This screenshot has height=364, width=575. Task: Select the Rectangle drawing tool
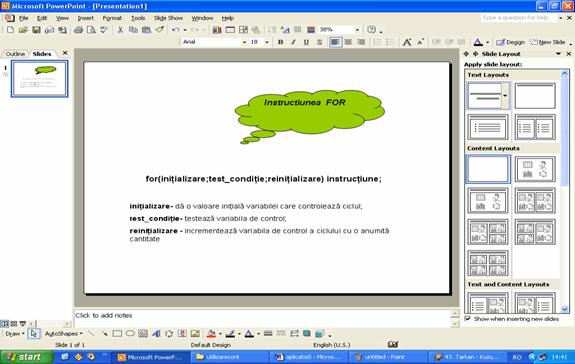pyautogui.click(x=117, y=334)
